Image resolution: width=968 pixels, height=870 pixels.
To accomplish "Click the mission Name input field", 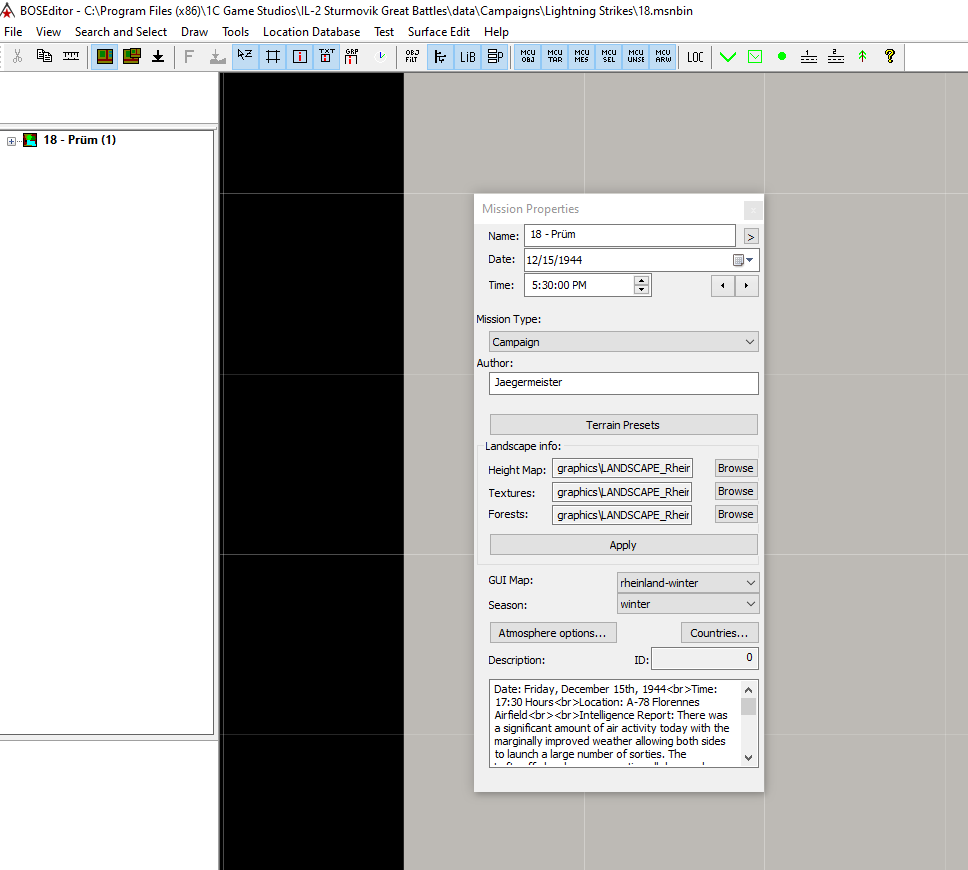I will point(630,235).
